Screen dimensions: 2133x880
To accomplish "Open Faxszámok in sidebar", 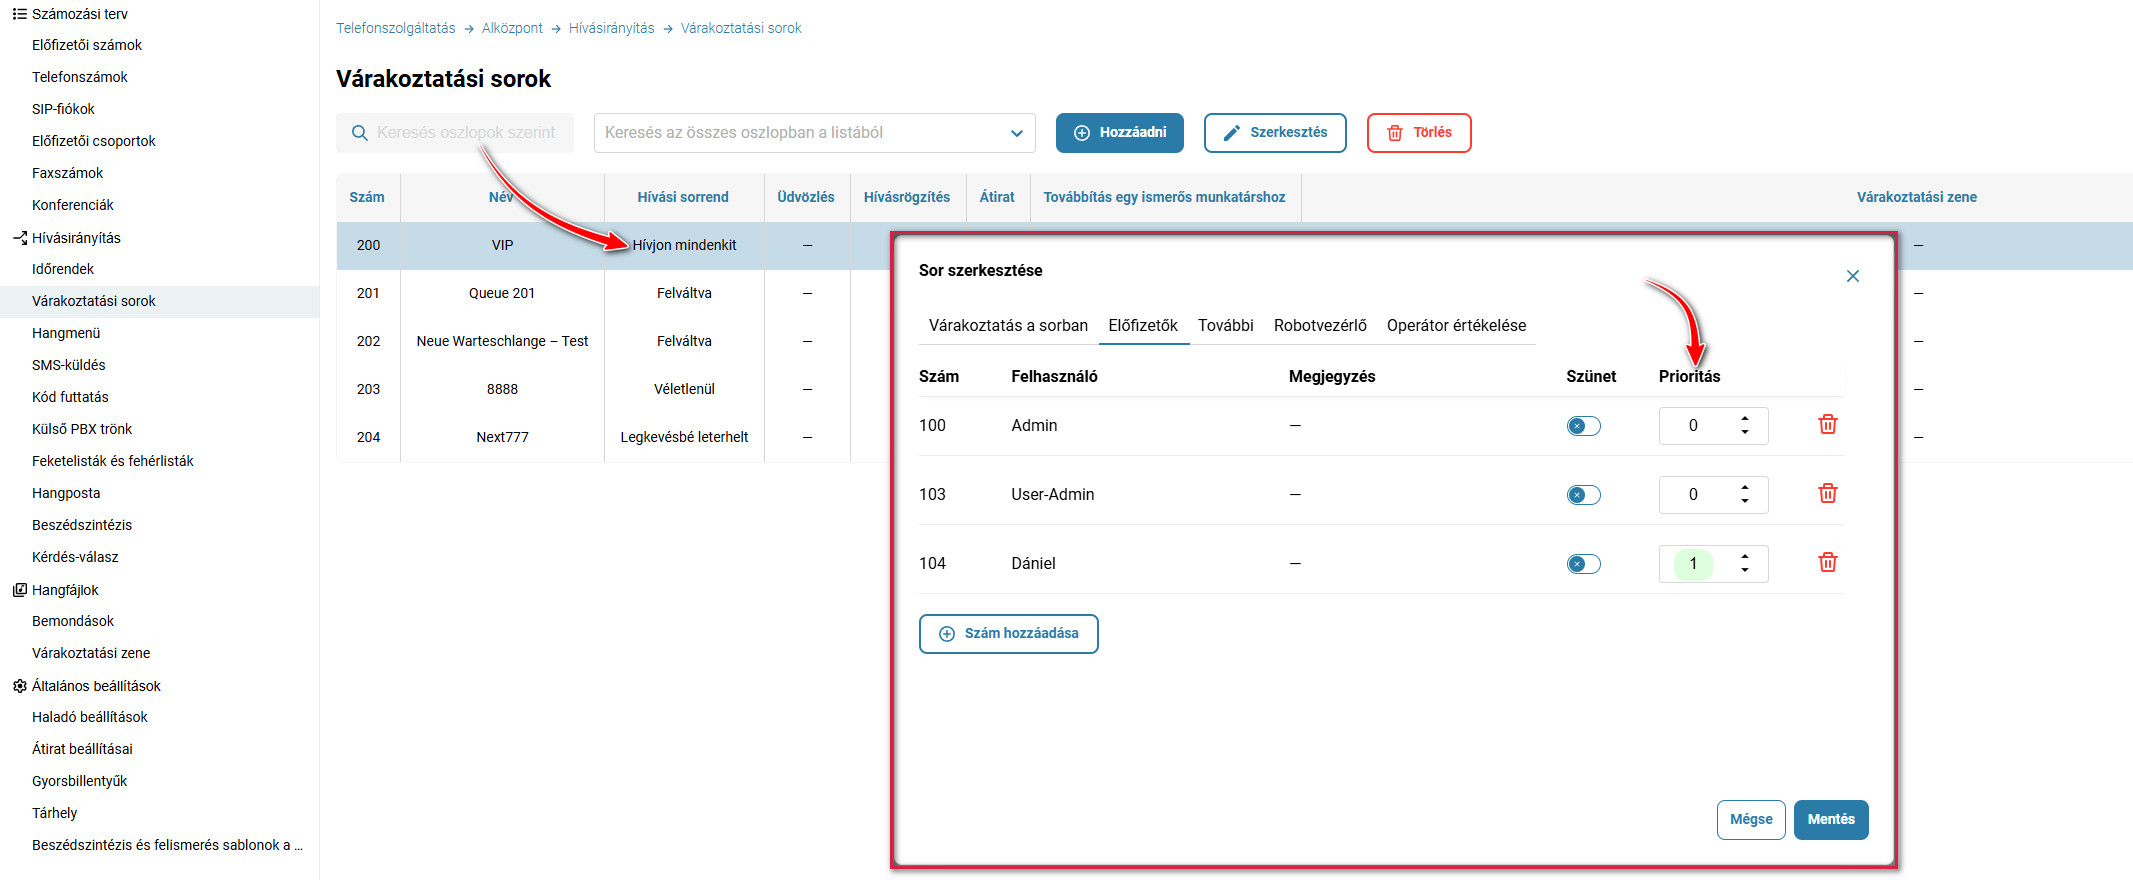I will pyautogui.click(x=68, y=173).
